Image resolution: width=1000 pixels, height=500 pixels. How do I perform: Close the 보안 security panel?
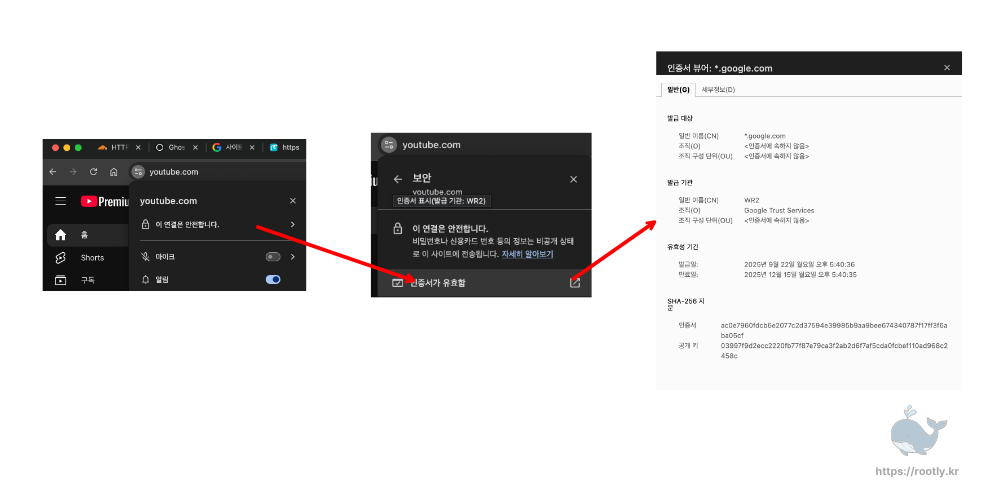573,179
